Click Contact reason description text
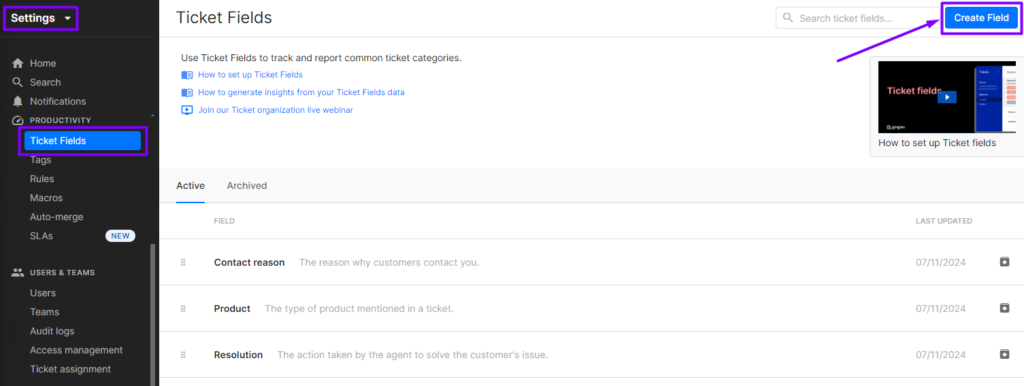The image size is (1024, 386). (389, 262)
